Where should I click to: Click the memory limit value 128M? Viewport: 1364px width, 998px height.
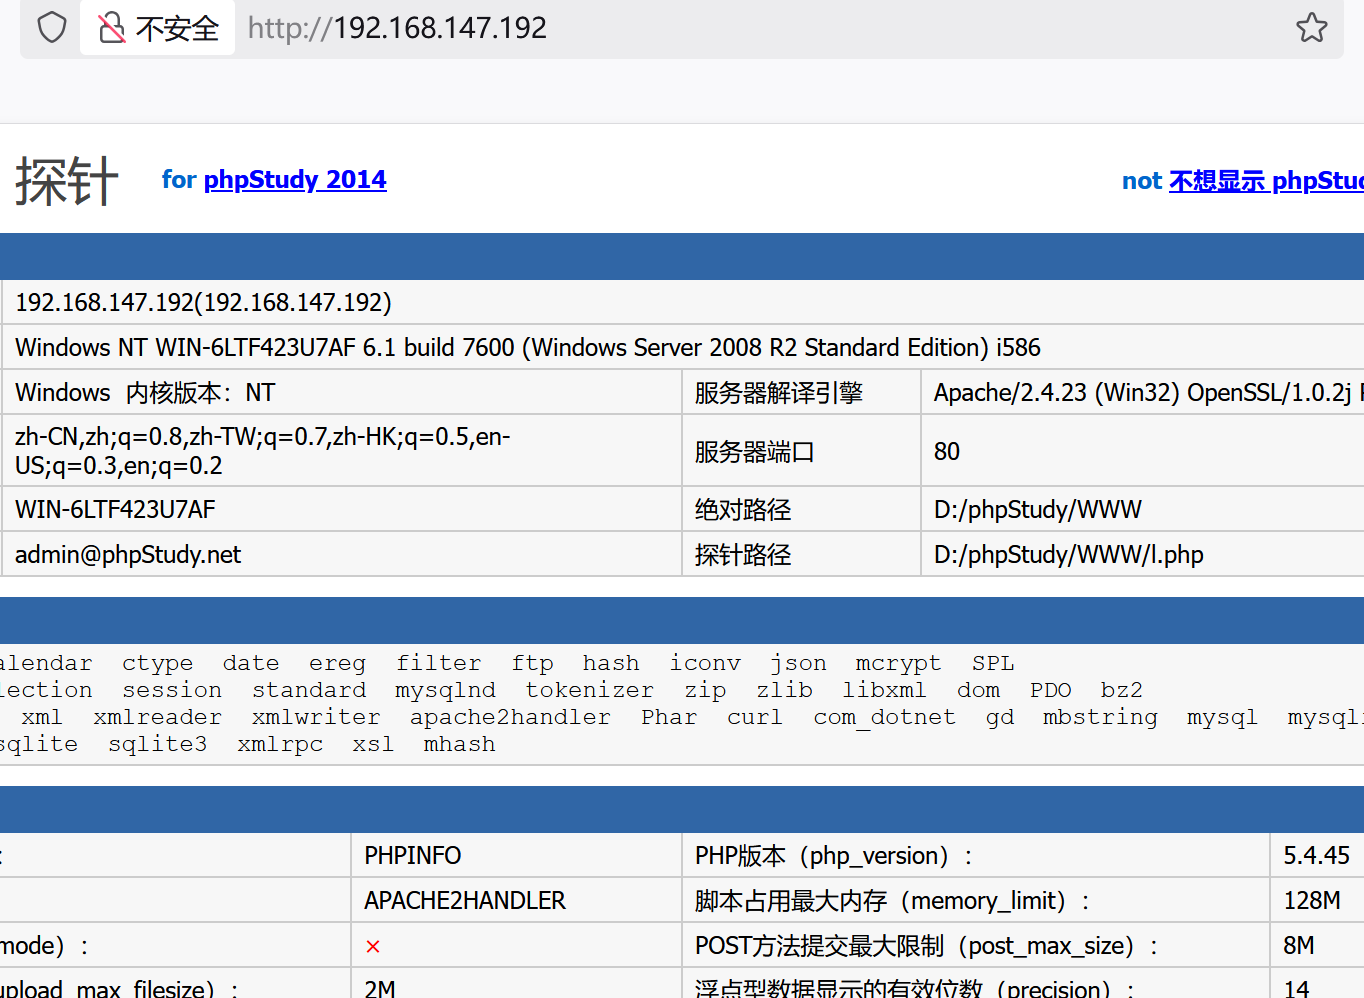point(1312,901)
